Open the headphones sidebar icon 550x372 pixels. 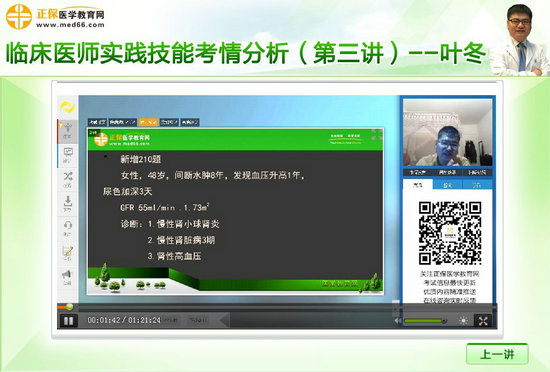[68, 228]
